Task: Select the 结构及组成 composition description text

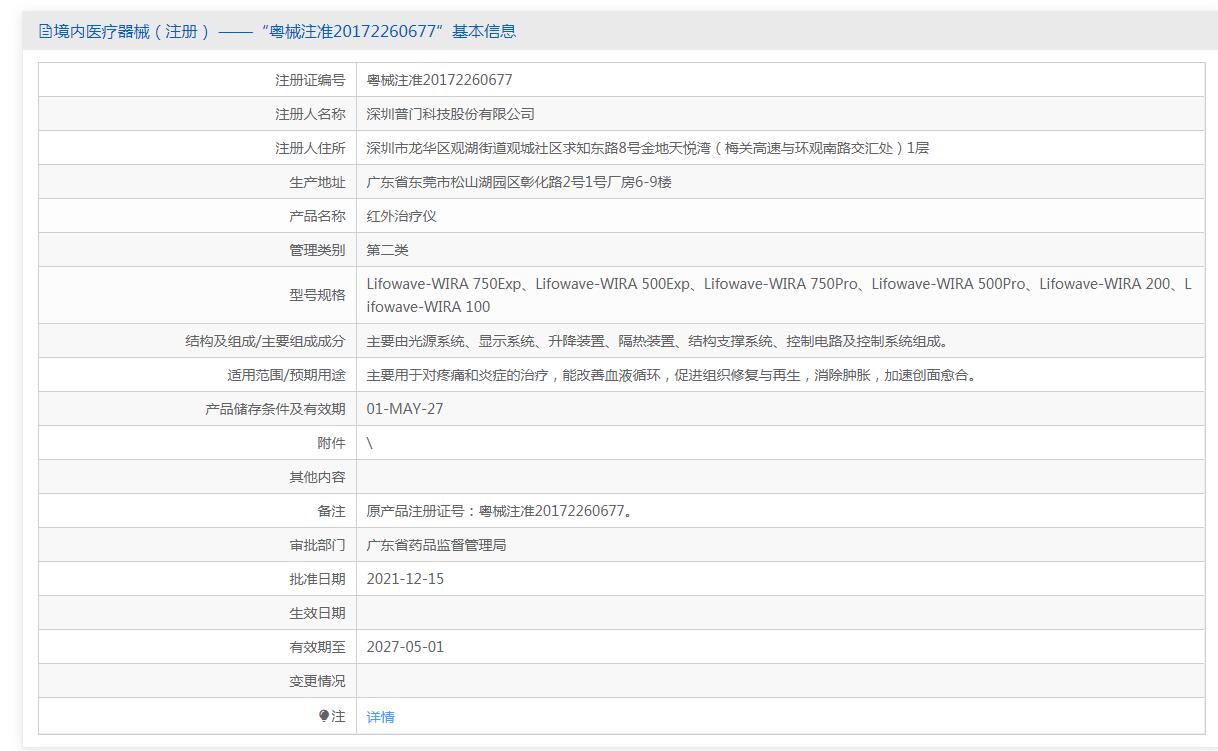Action: click(657, 341)
